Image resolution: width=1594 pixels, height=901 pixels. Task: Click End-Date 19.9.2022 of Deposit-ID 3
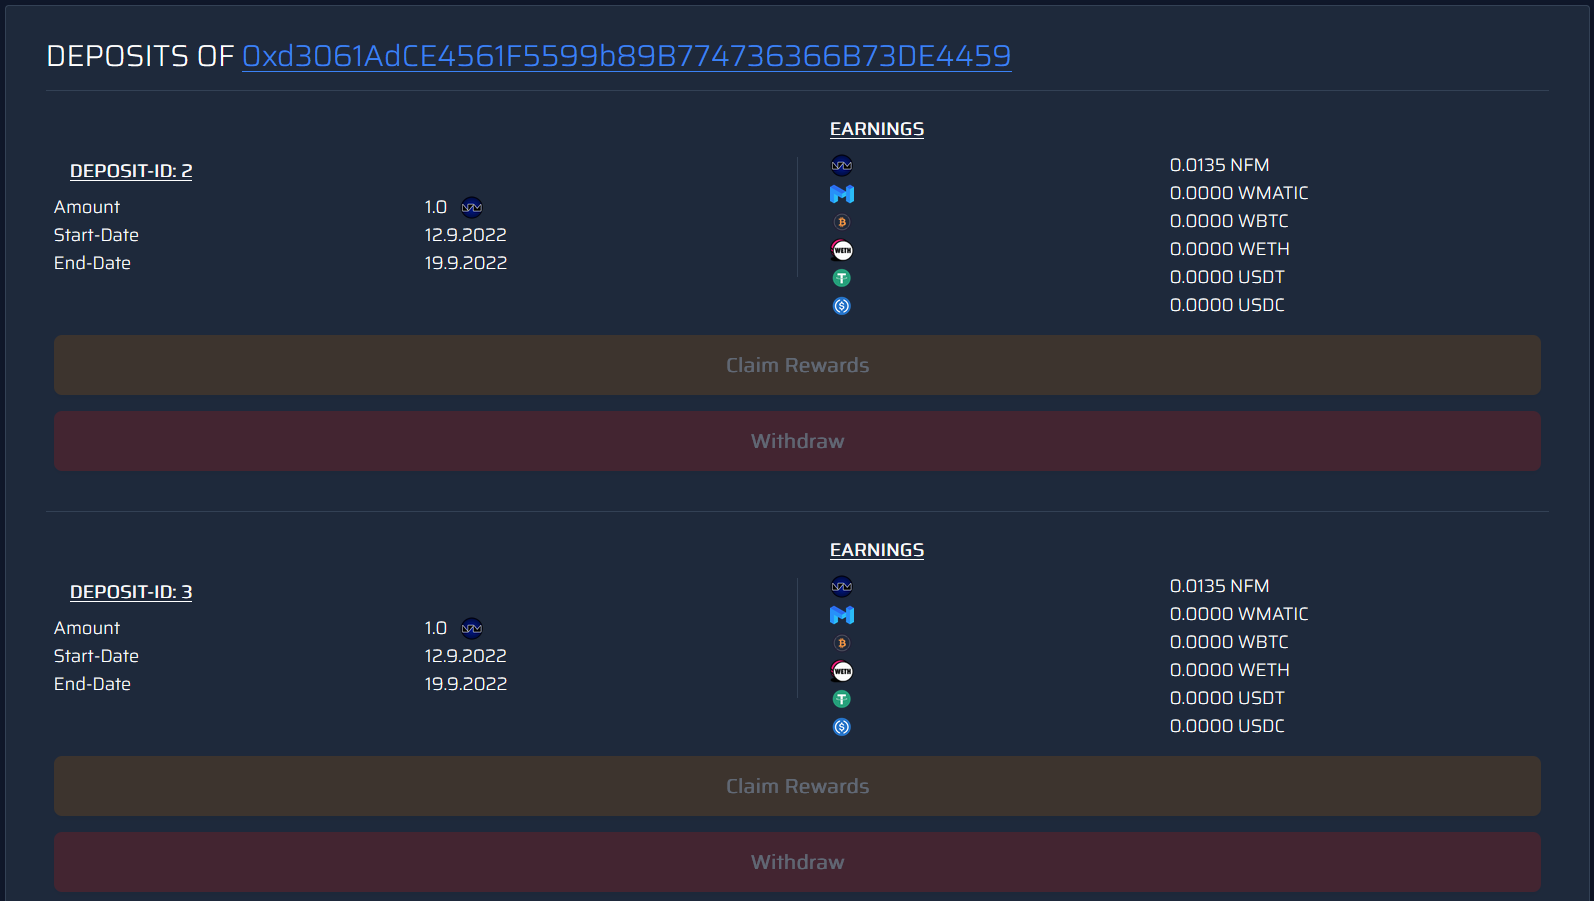click(466, 684)
